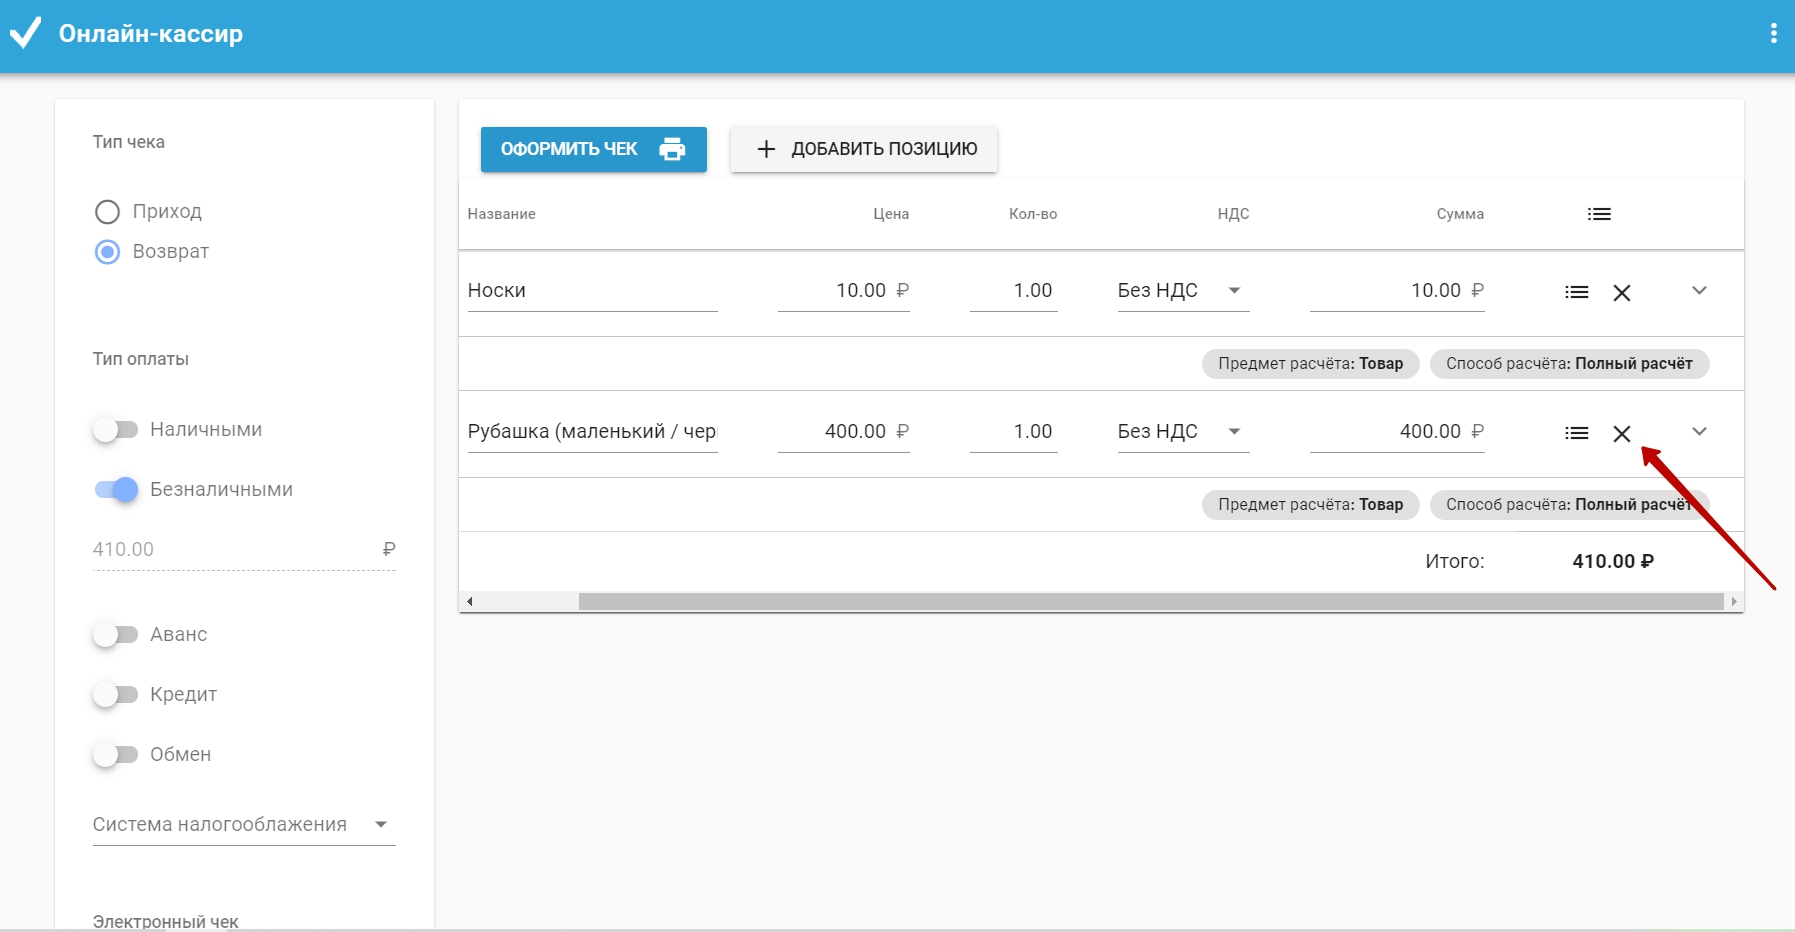Click the horizontal scrollbar of the table

[x=1151, y=601]
